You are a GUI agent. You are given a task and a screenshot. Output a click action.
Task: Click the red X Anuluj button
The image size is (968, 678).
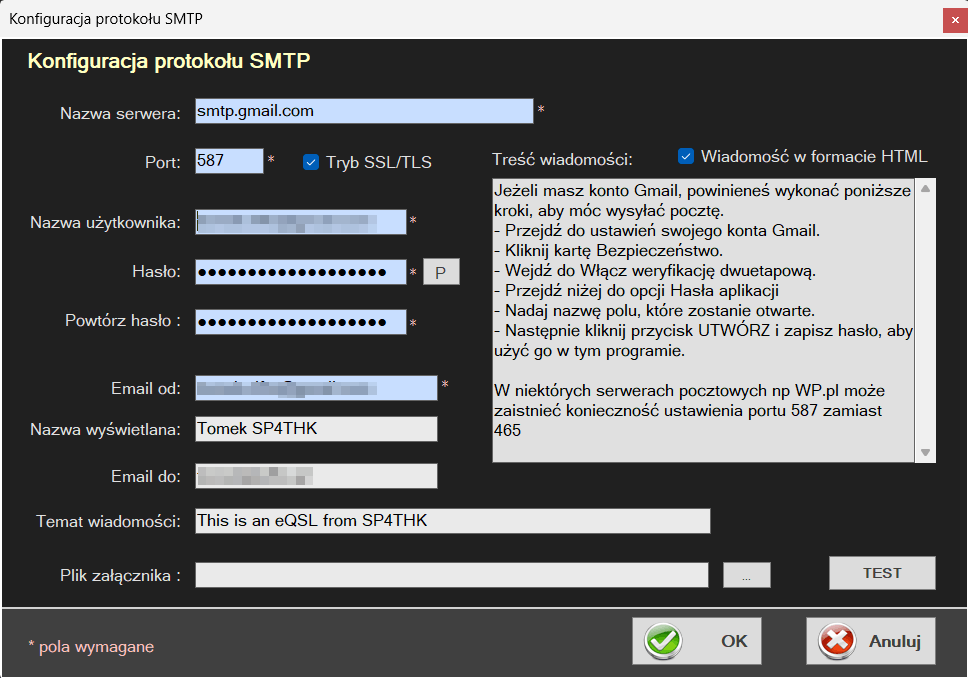870,641
